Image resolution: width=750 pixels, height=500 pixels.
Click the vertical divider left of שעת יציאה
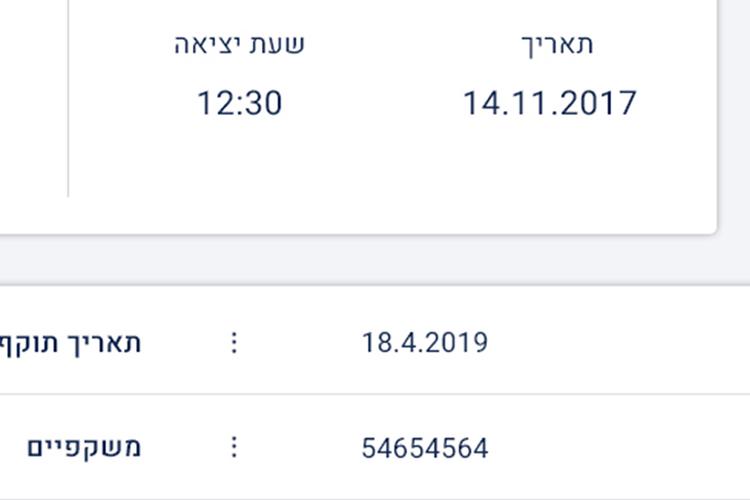tap(68, 98)
